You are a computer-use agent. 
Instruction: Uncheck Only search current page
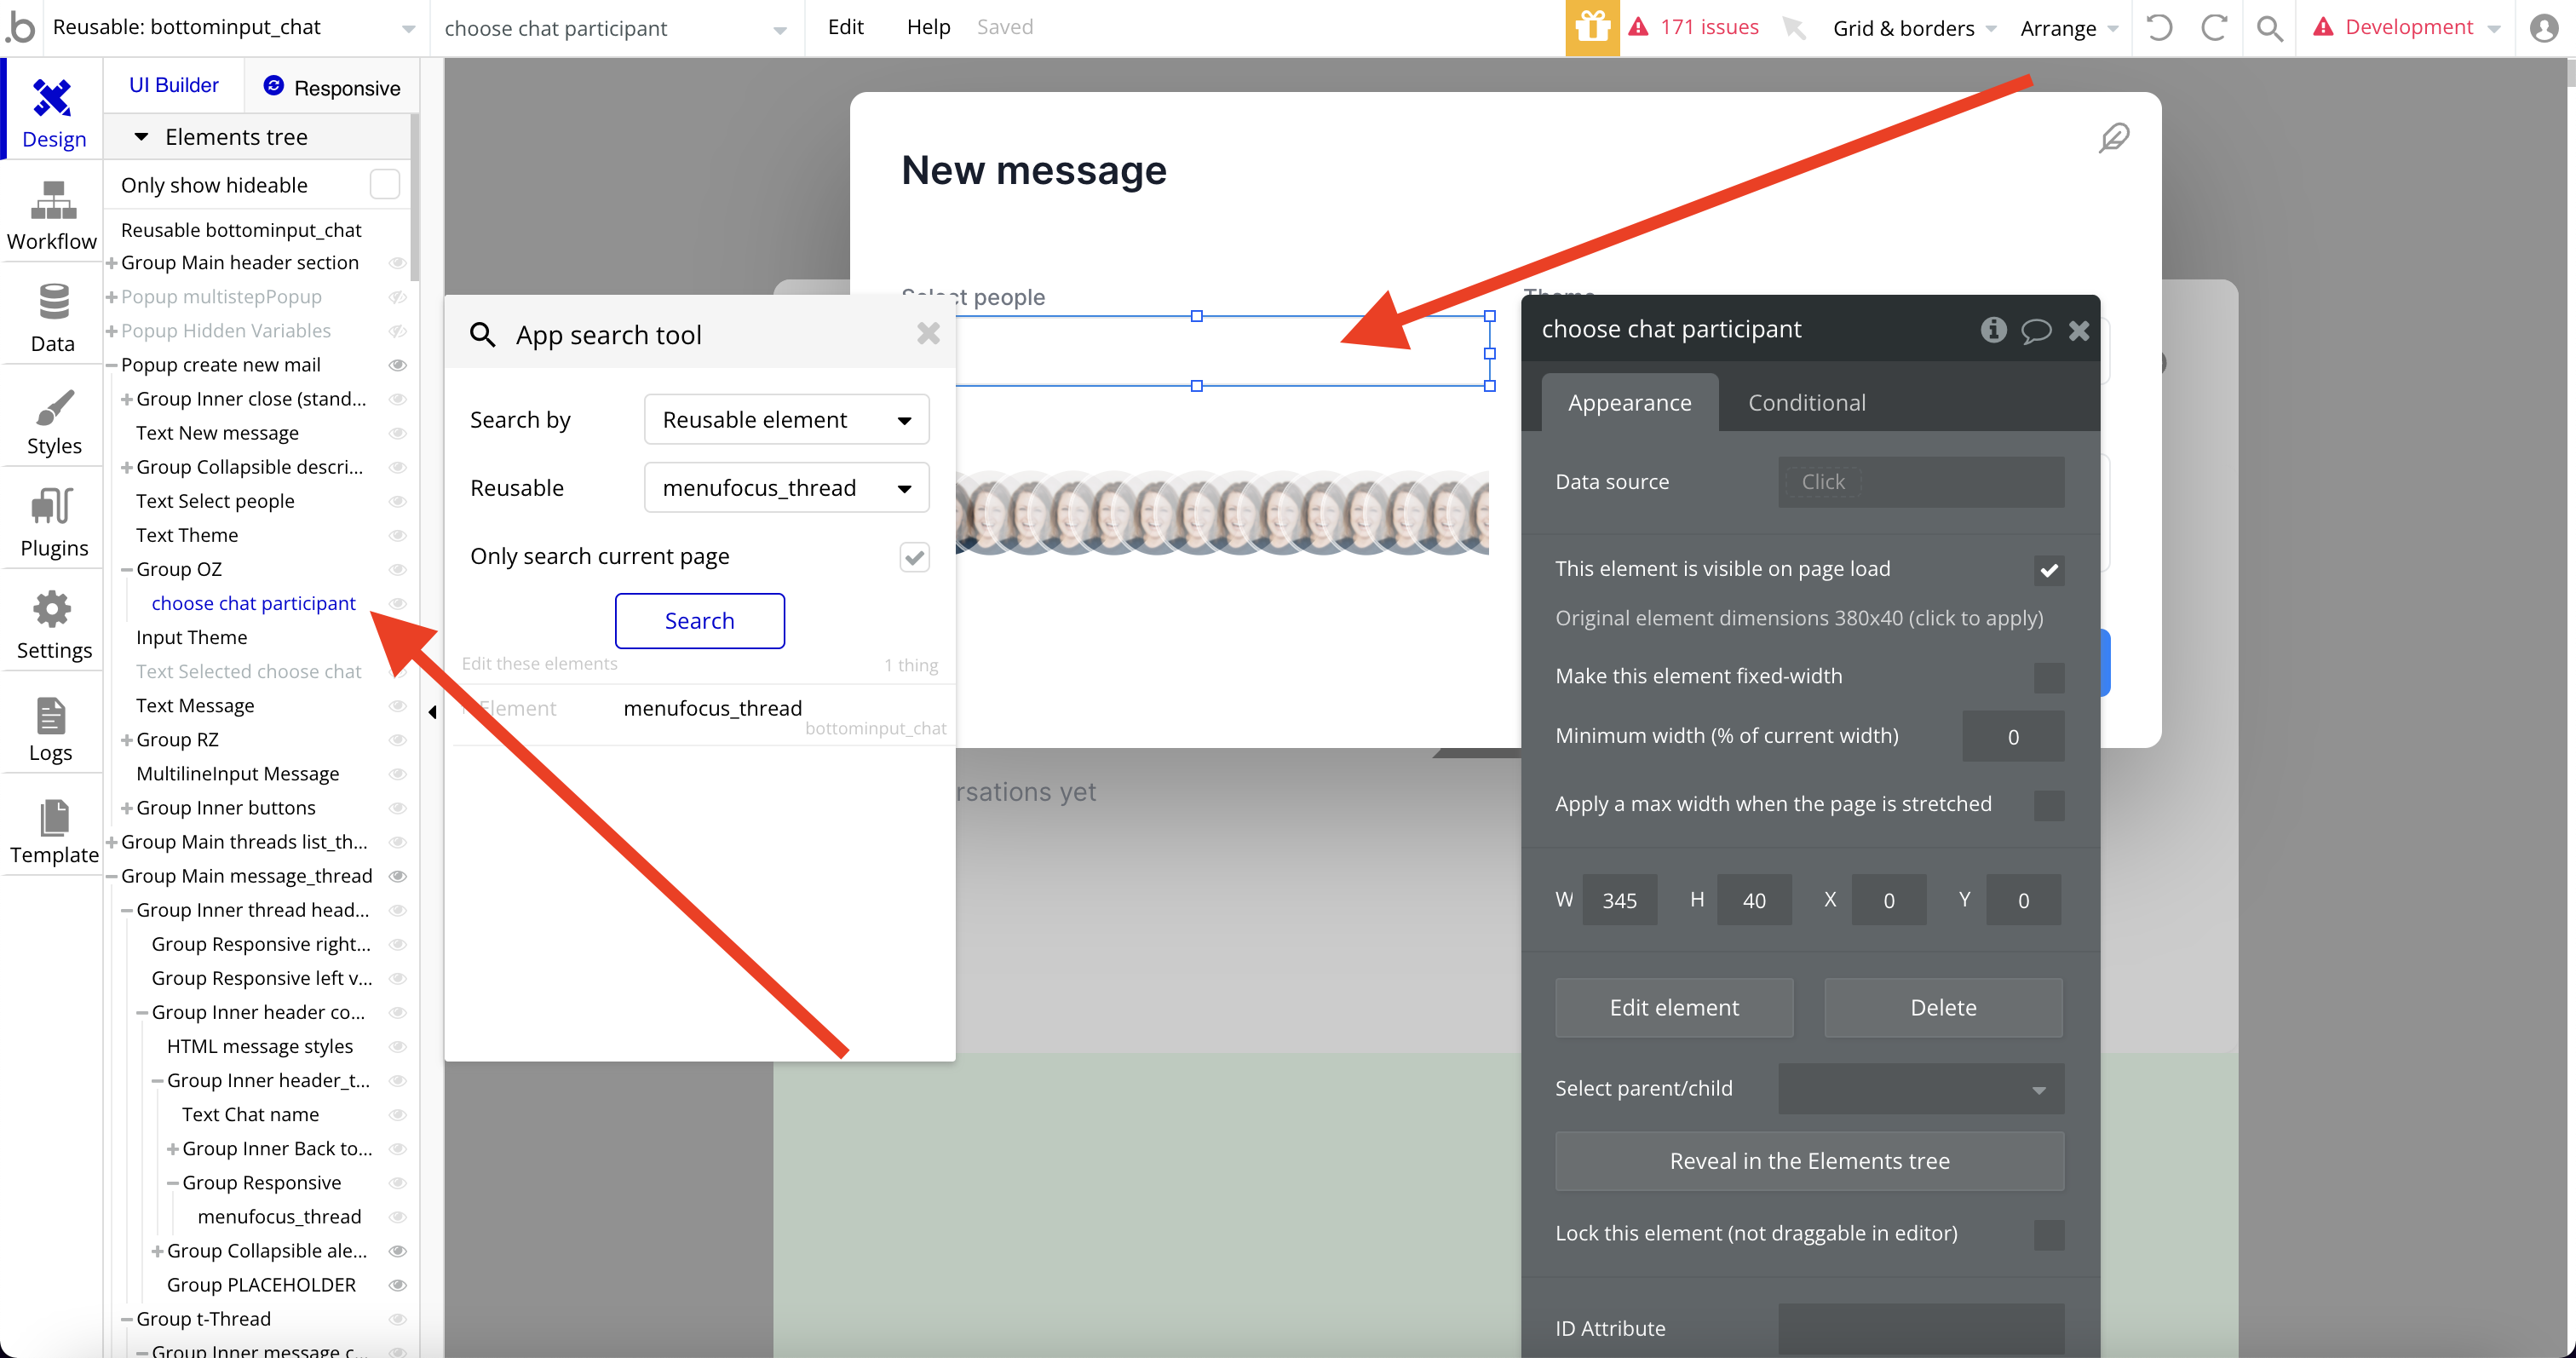tap(914, 557)
